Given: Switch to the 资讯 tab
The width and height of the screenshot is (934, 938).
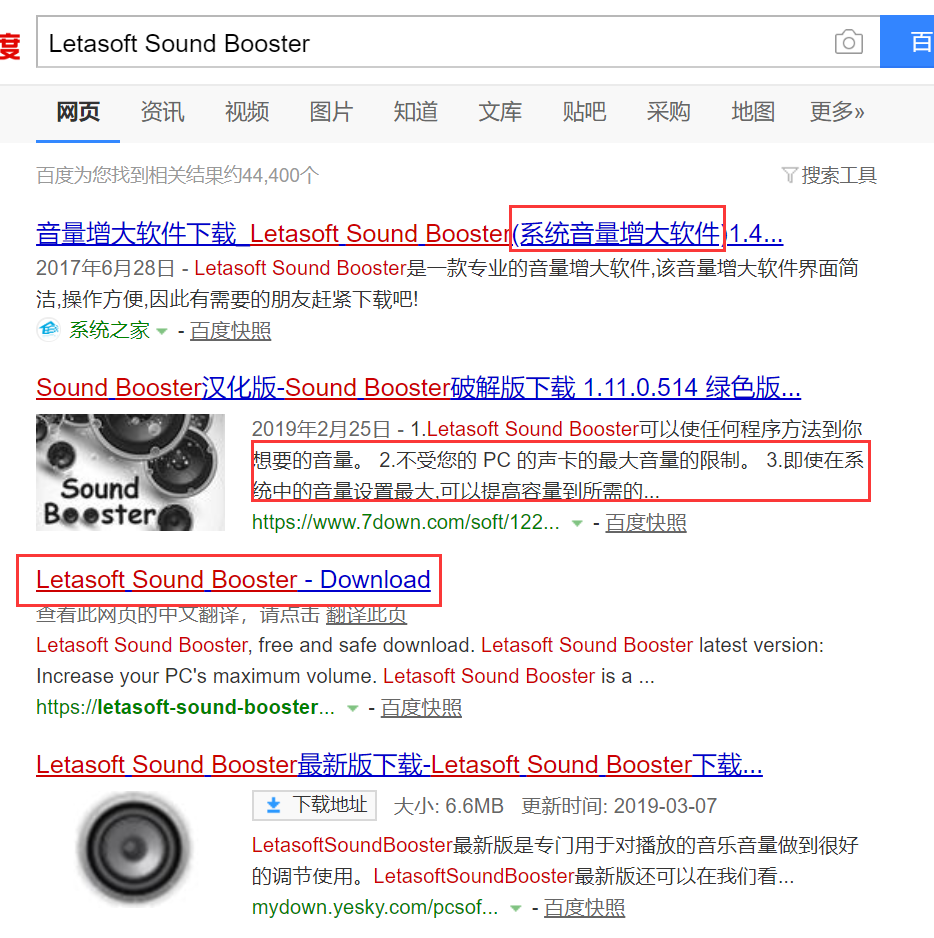Looking at the screenshot, I should [x=162, y=112].
